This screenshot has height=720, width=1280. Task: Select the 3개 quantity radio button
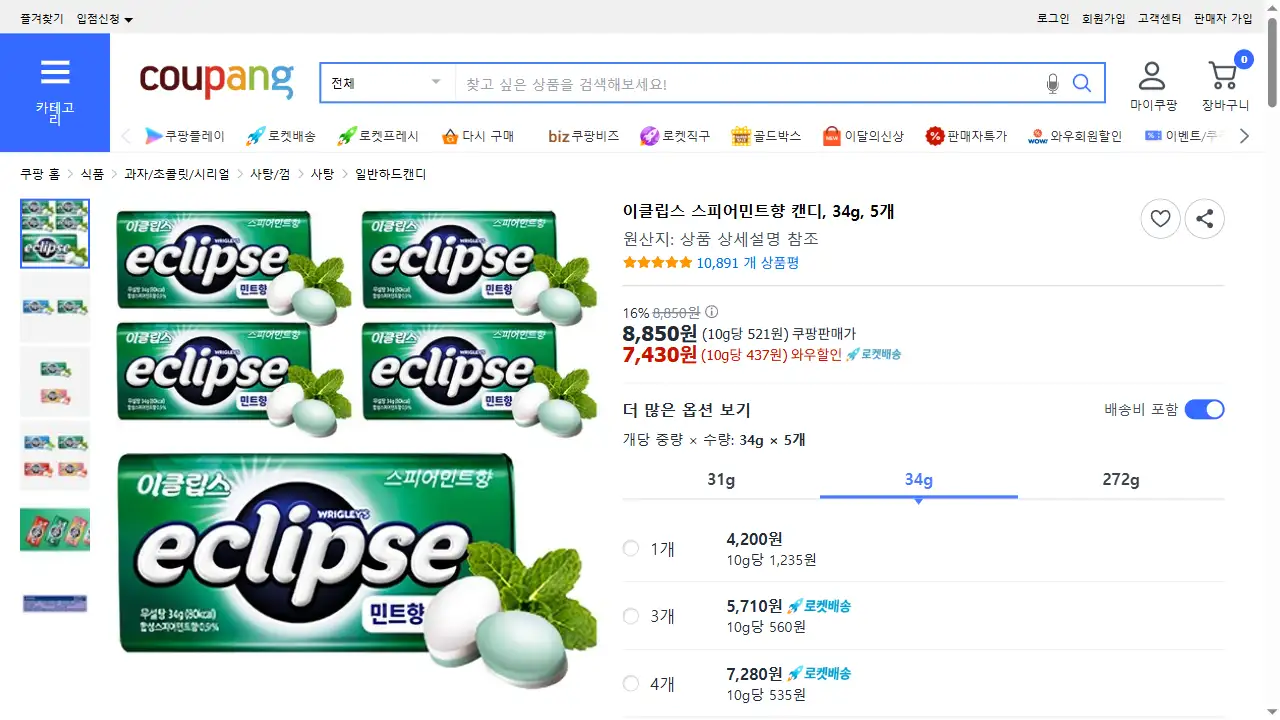[x=631, y=616]
